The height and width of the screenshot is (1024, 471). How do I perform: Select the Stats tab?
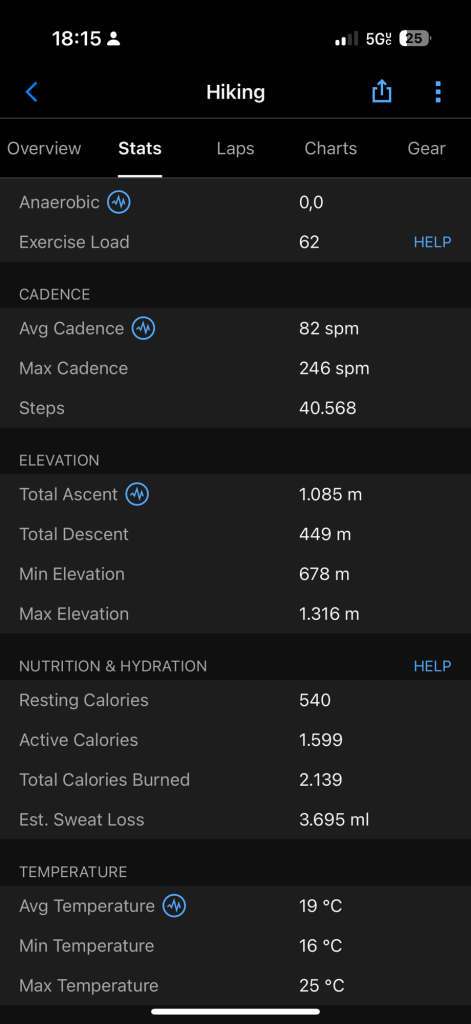140,148
